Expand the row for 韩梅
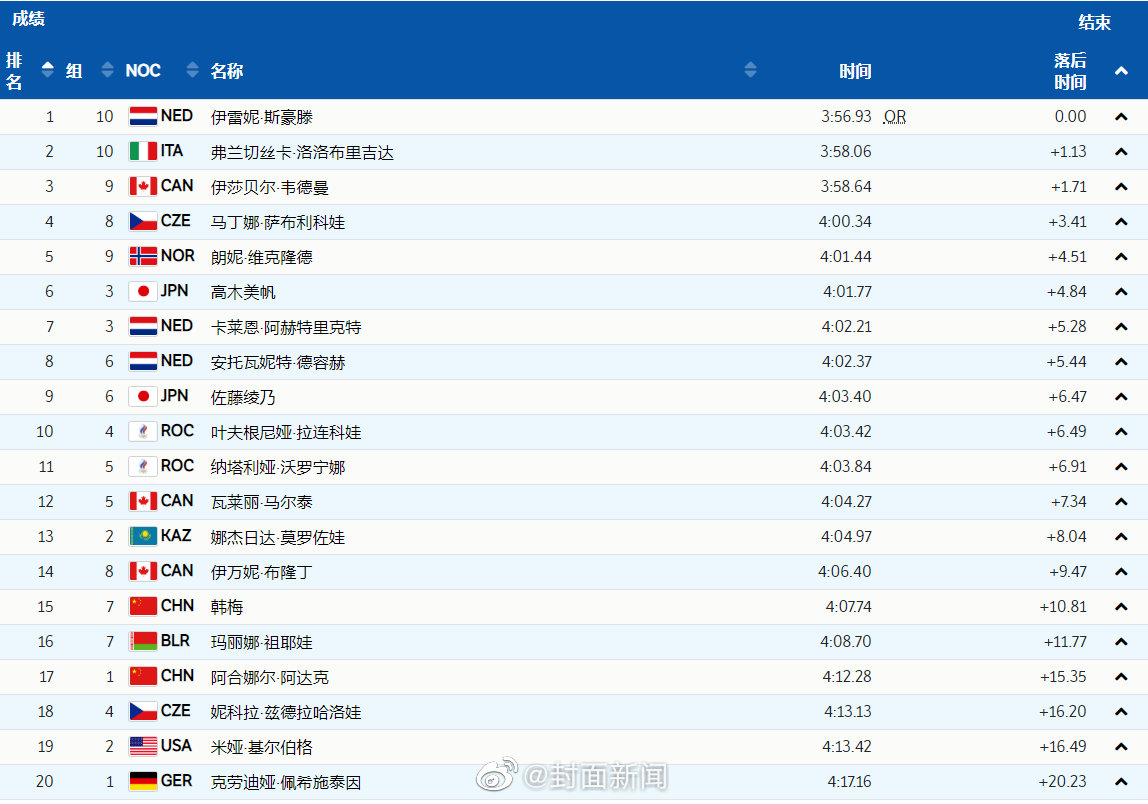Viewport: 1148px width, 804px height. [x=1121, y=607]
